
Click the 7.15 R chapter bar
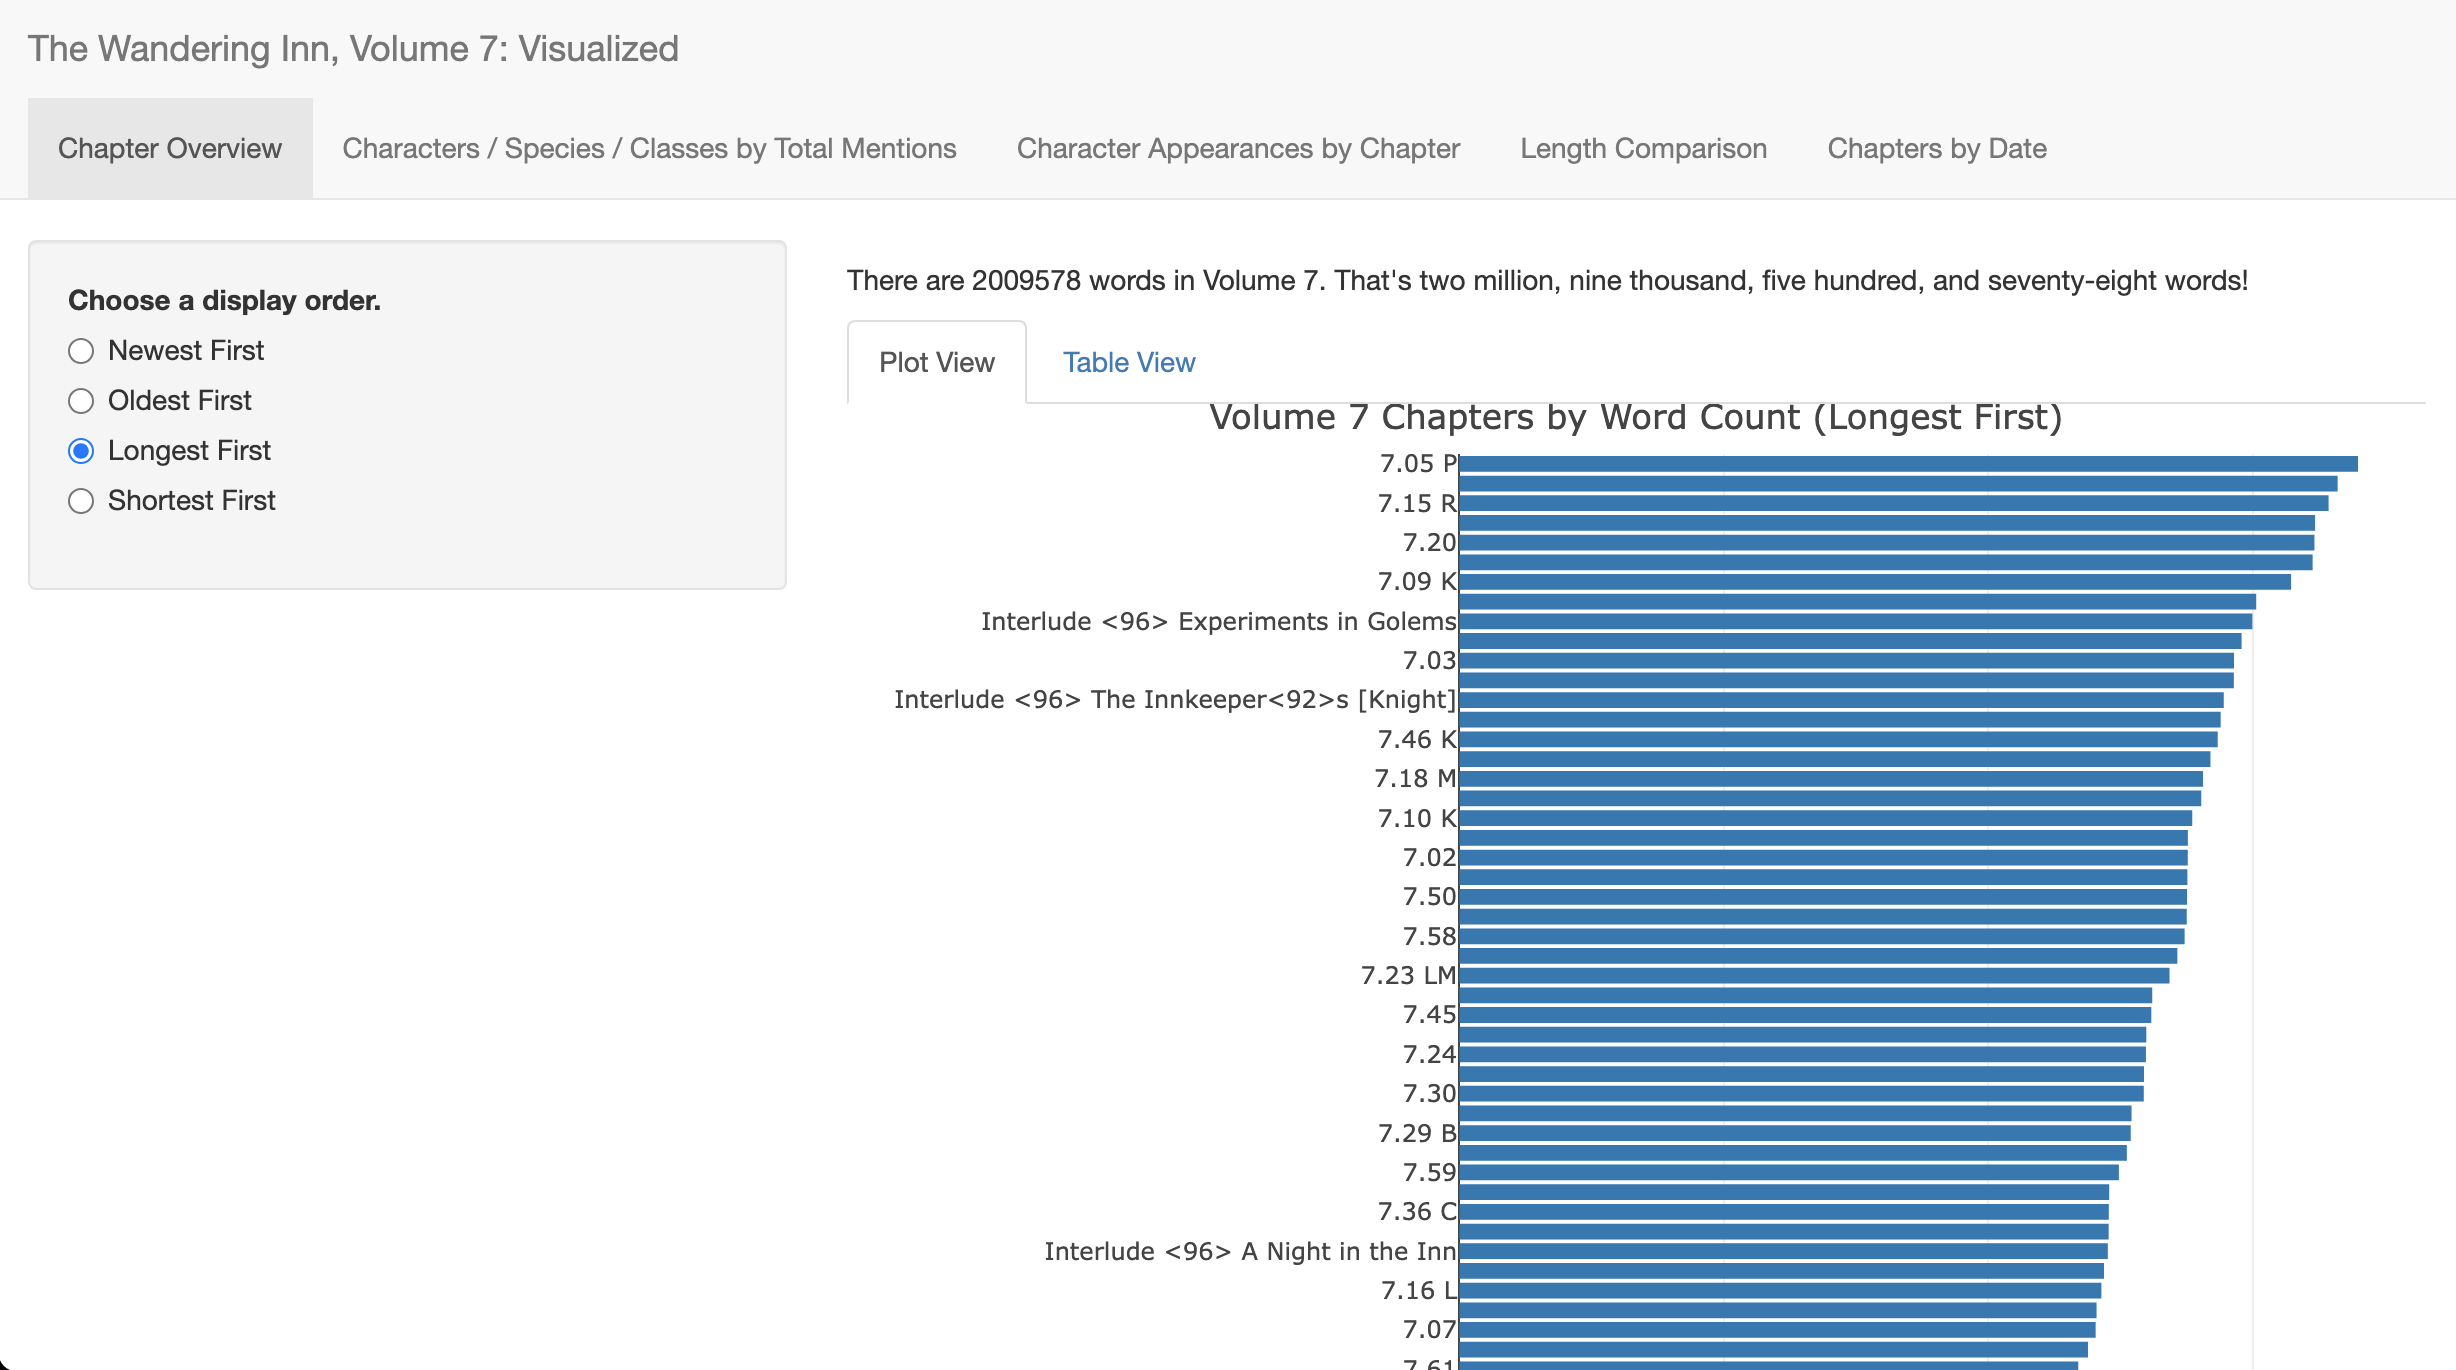(x=1893, y=503)
